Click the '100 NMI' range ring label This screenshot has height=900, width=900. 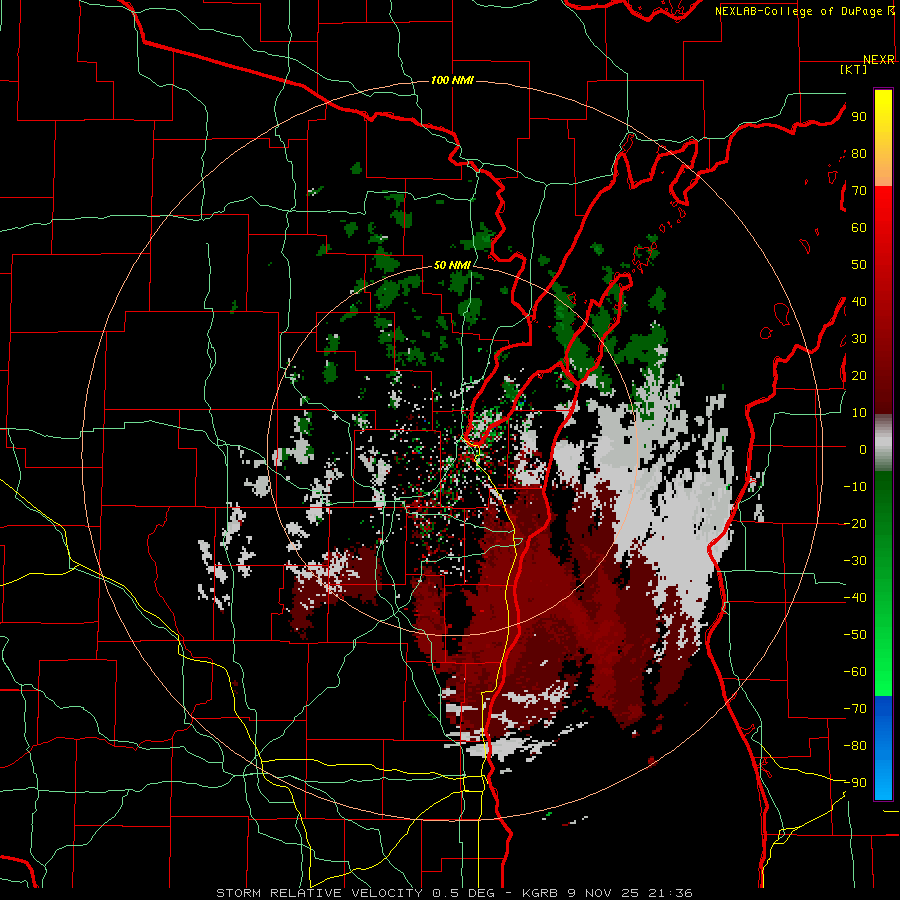click(452, 80)
